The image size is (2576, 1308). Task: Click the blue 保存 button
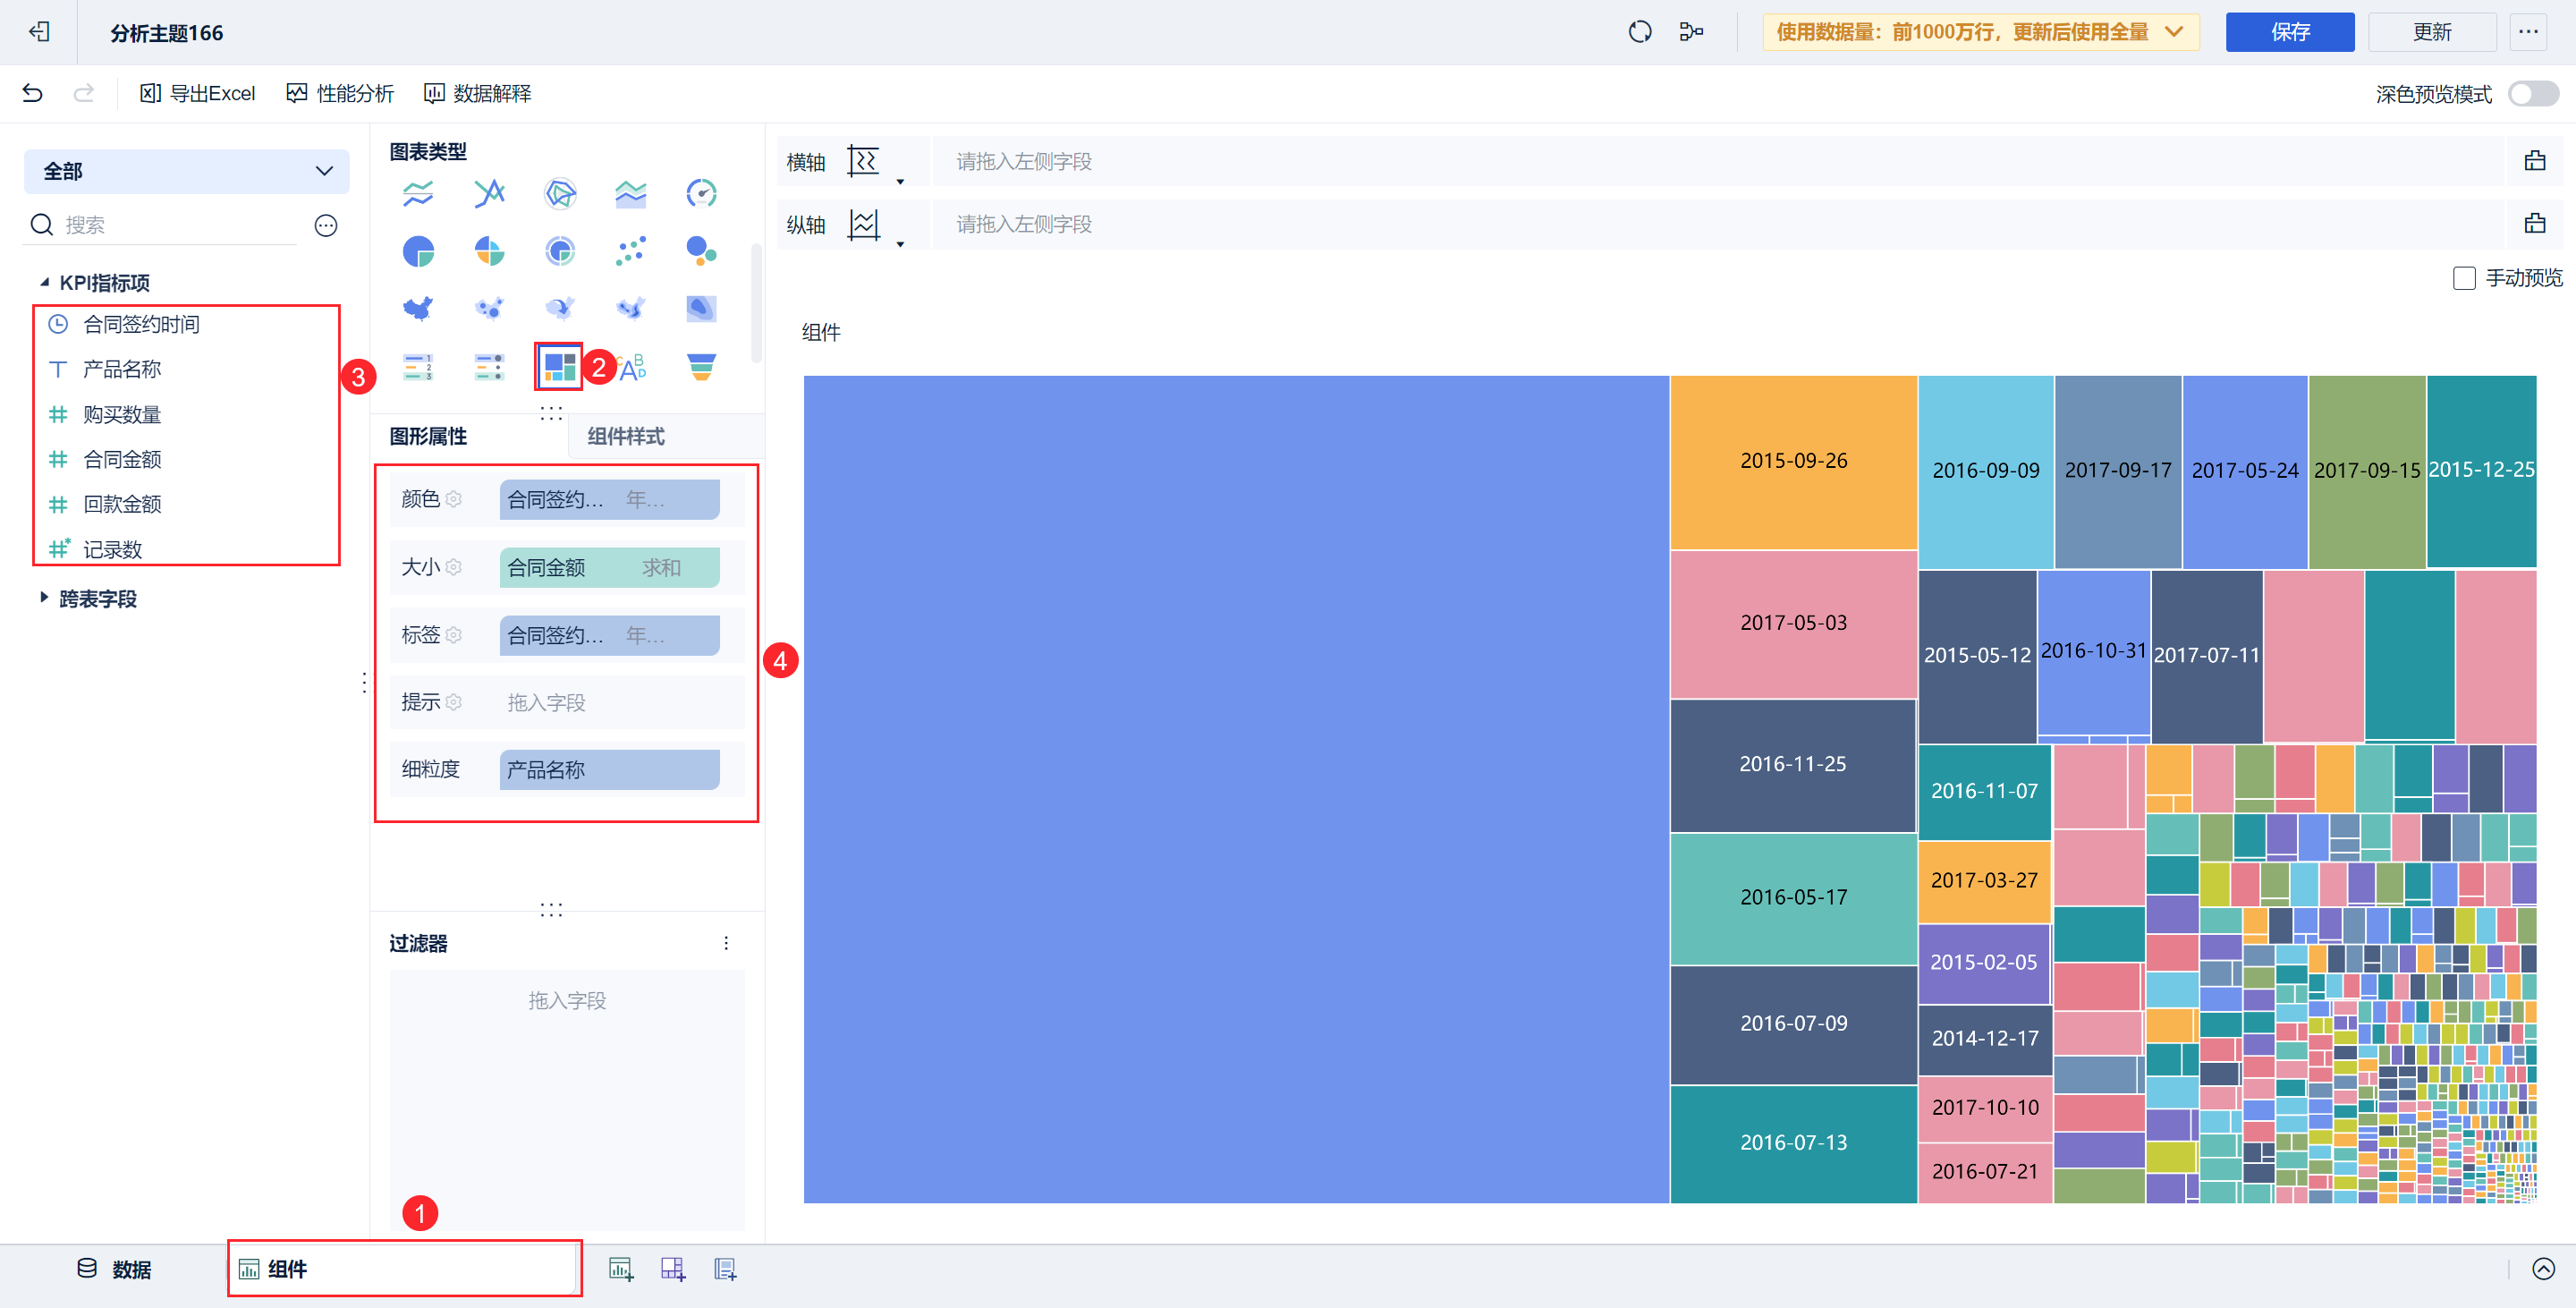[2289, 32]
